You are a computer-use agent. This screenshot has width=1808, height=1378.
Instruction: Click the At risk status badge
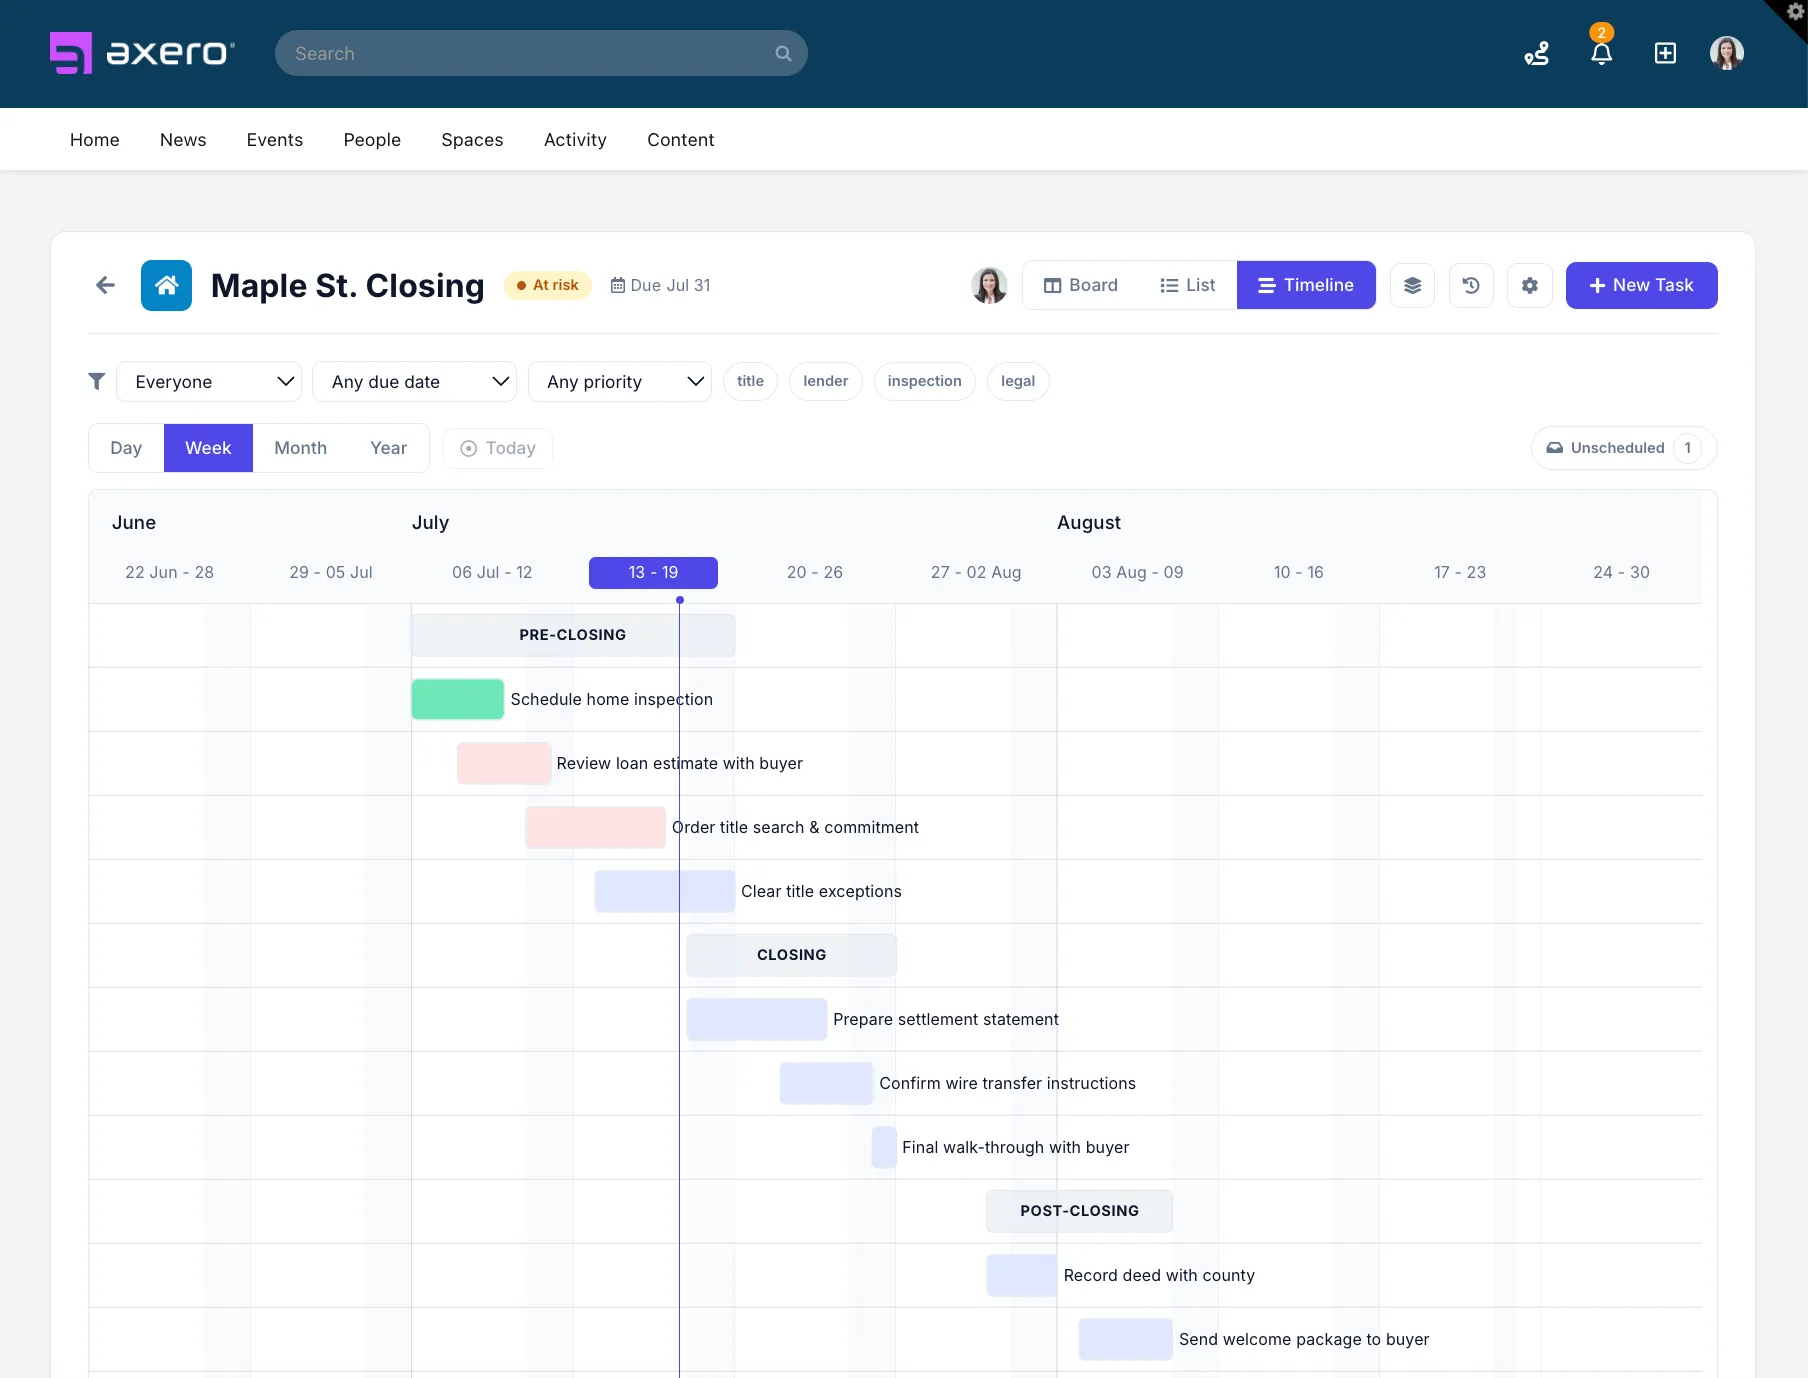tap(548, 285)
